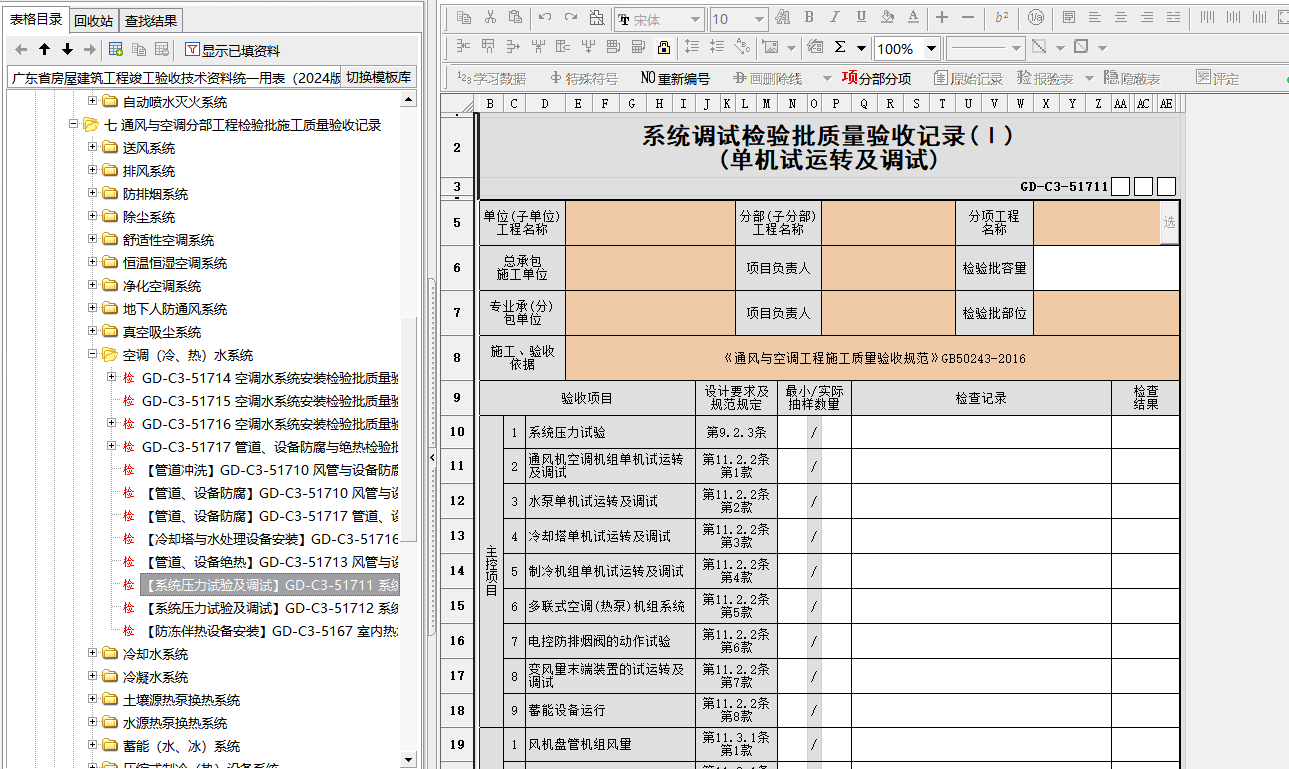Toggle Italic formatting

click(835, 18)
